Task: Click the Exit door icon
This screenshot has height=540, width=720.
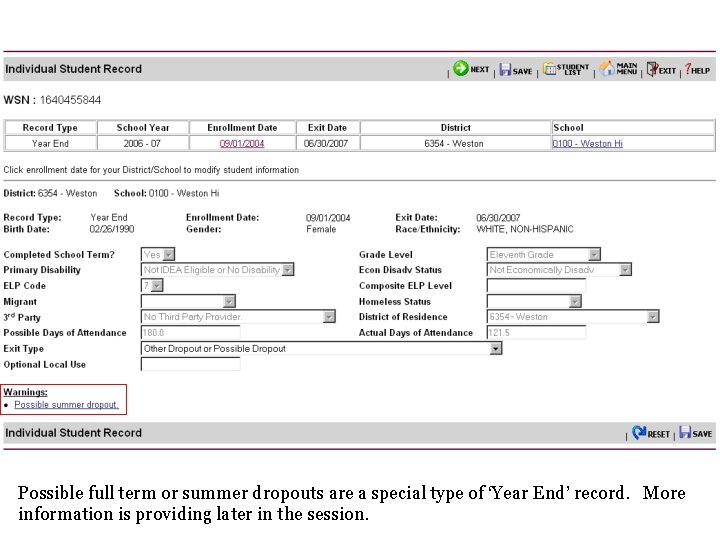Action: (x=652, y=69)
